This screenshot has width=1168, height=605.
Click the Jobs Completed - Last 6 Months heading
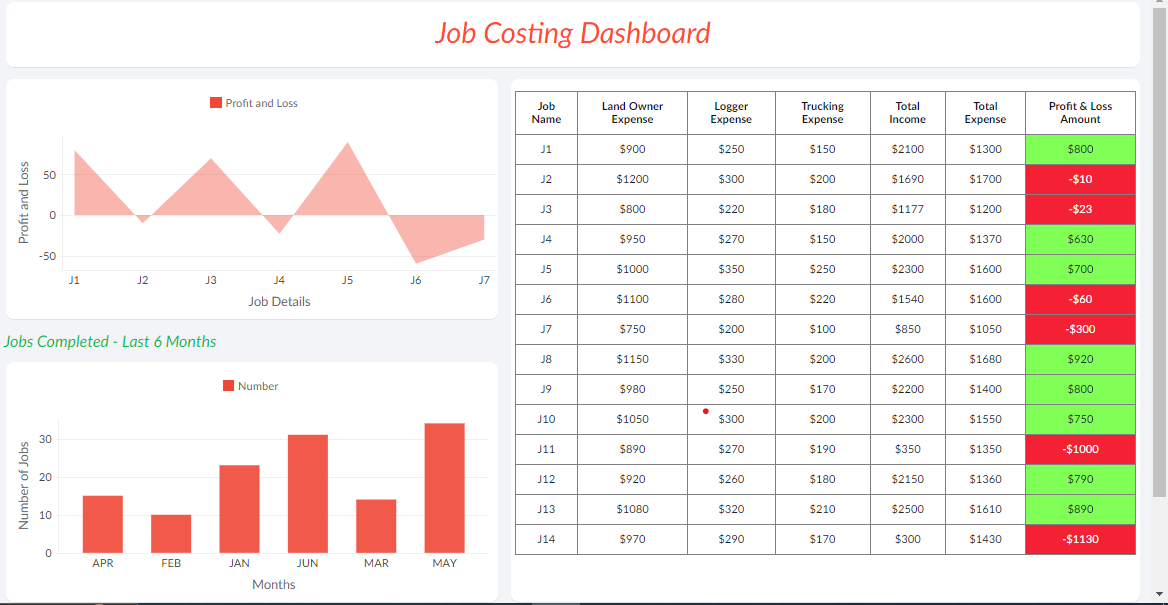coord(110,342)
